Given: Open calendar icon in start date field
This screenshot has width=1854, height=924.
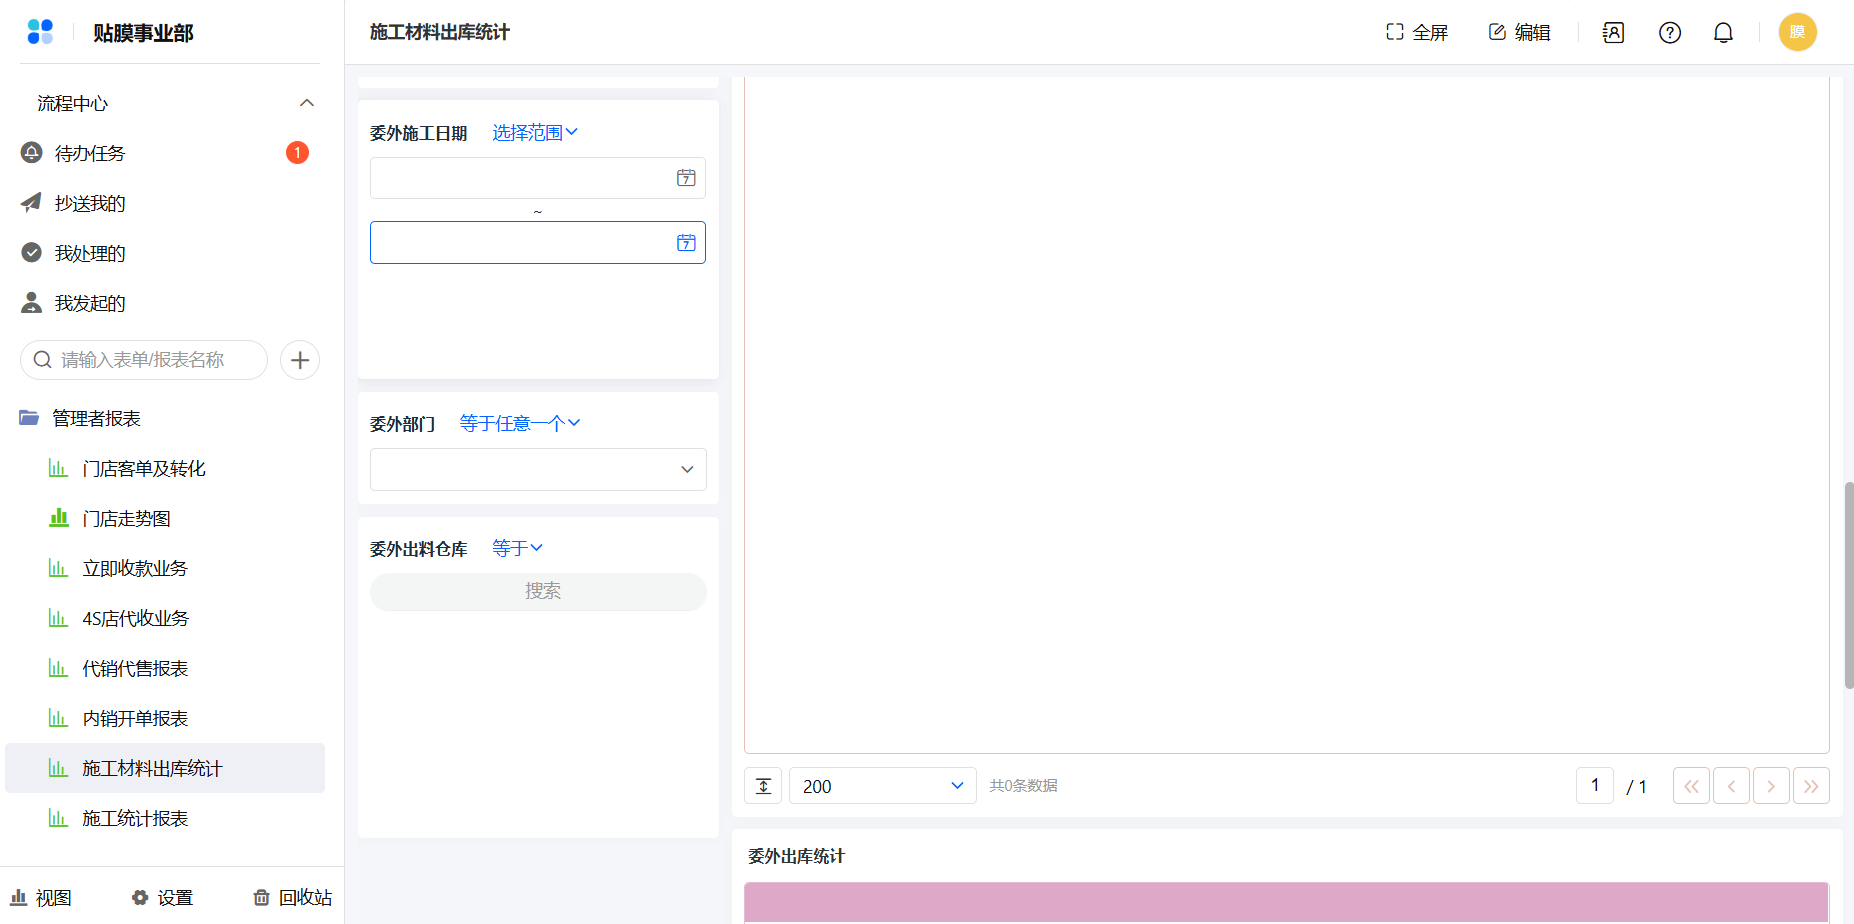Looking at the screenshot, I should click(686, 178).
